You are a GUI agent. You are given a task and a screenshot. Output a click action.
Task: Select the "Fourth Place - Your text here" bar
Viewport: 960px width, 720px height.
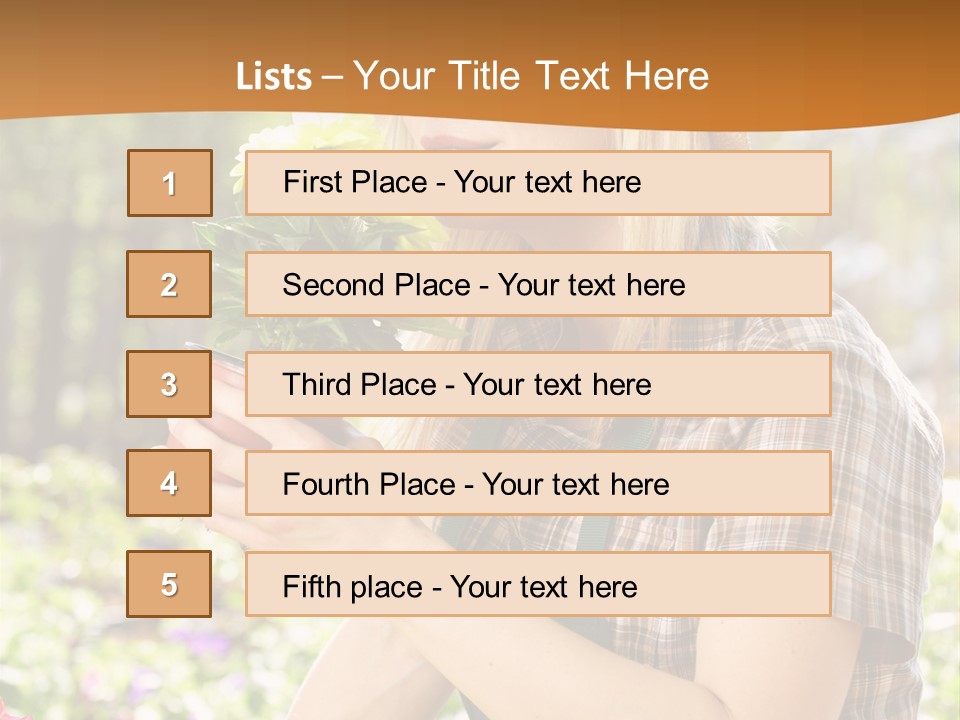click(538, 483)
